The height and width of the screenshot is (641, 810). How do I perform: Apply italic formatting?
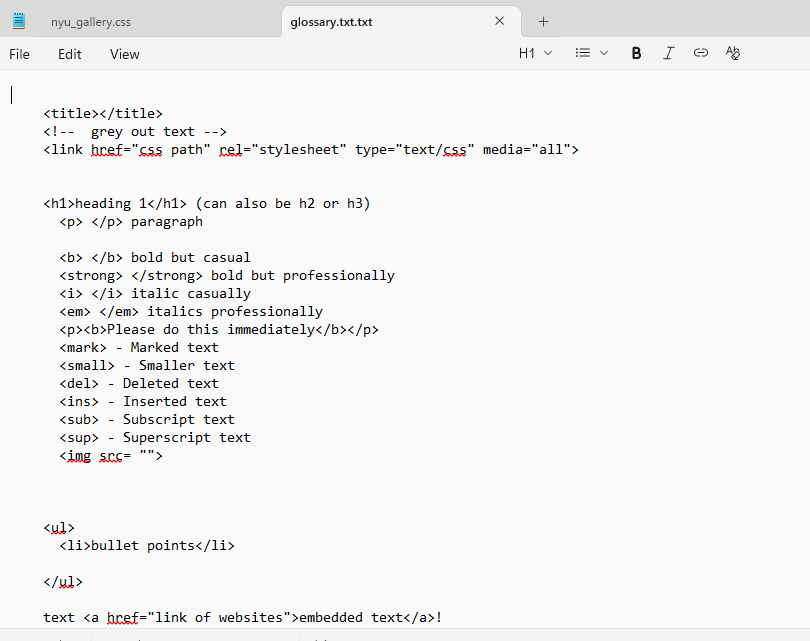[668, 52]
